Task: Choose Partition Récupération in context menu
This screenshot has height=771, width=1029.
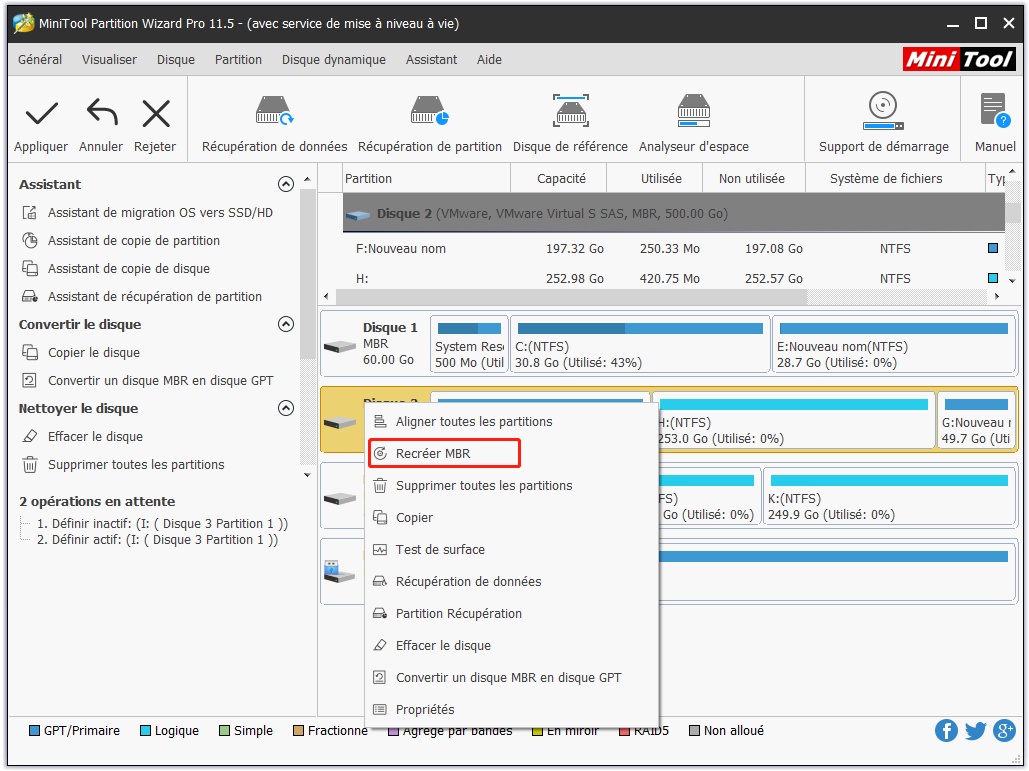Action: point(512,614)
